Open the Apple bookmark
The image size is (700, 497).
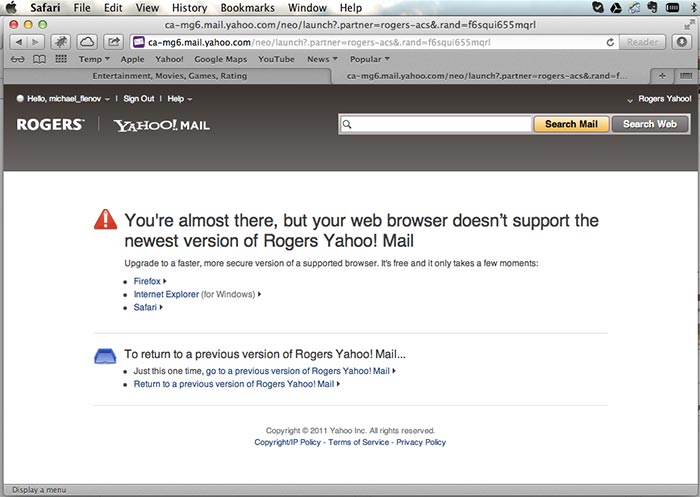(x=132, y=59)
